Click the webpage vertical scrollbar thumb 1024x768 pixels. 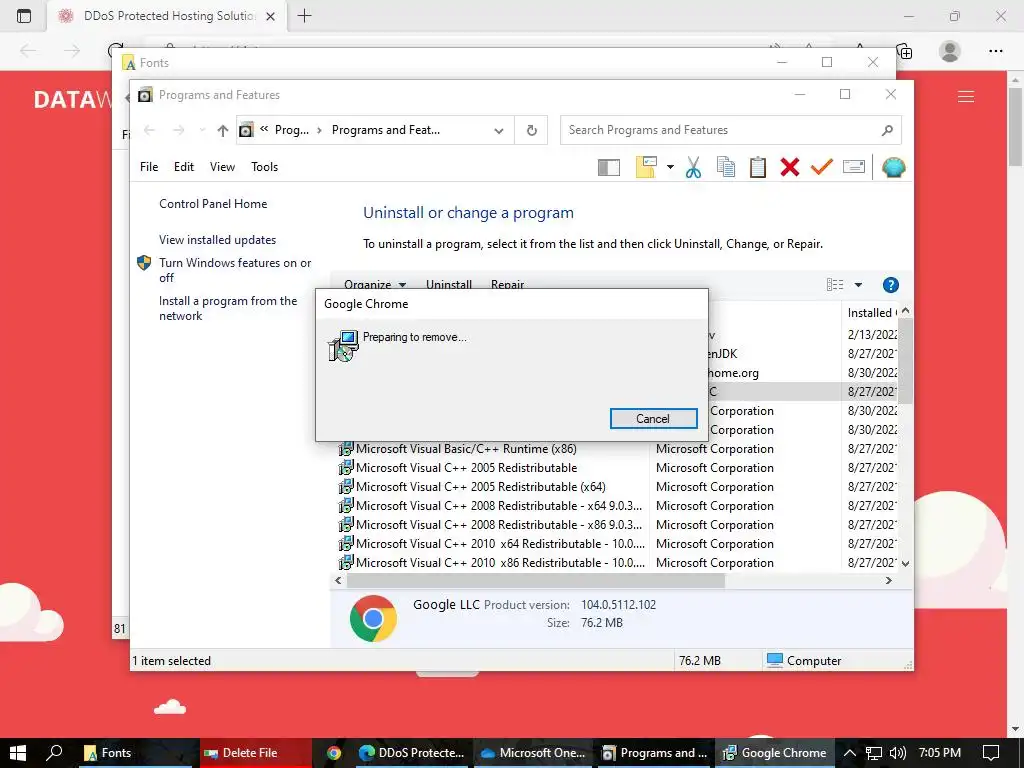coord(1015,126)
